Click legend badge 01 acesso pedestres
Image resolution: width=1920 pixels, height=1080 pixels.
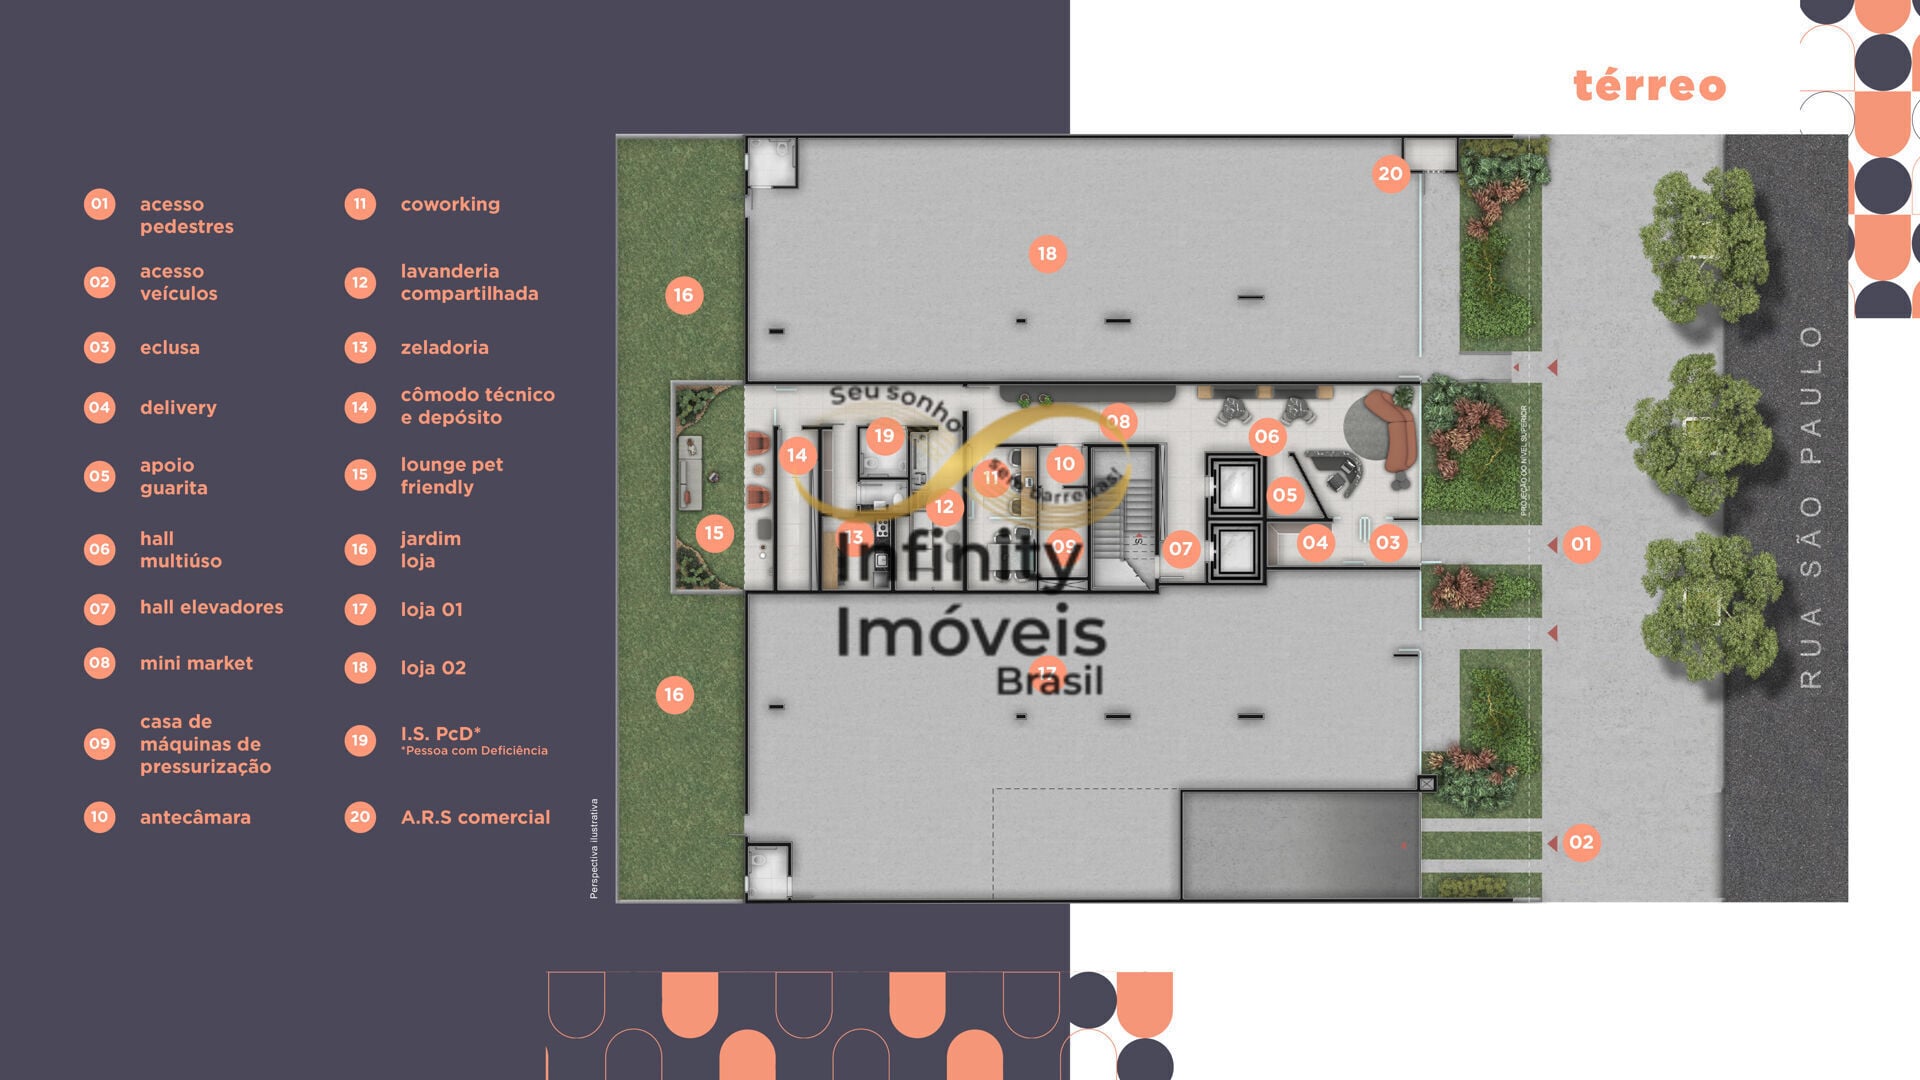pos(99,204)
